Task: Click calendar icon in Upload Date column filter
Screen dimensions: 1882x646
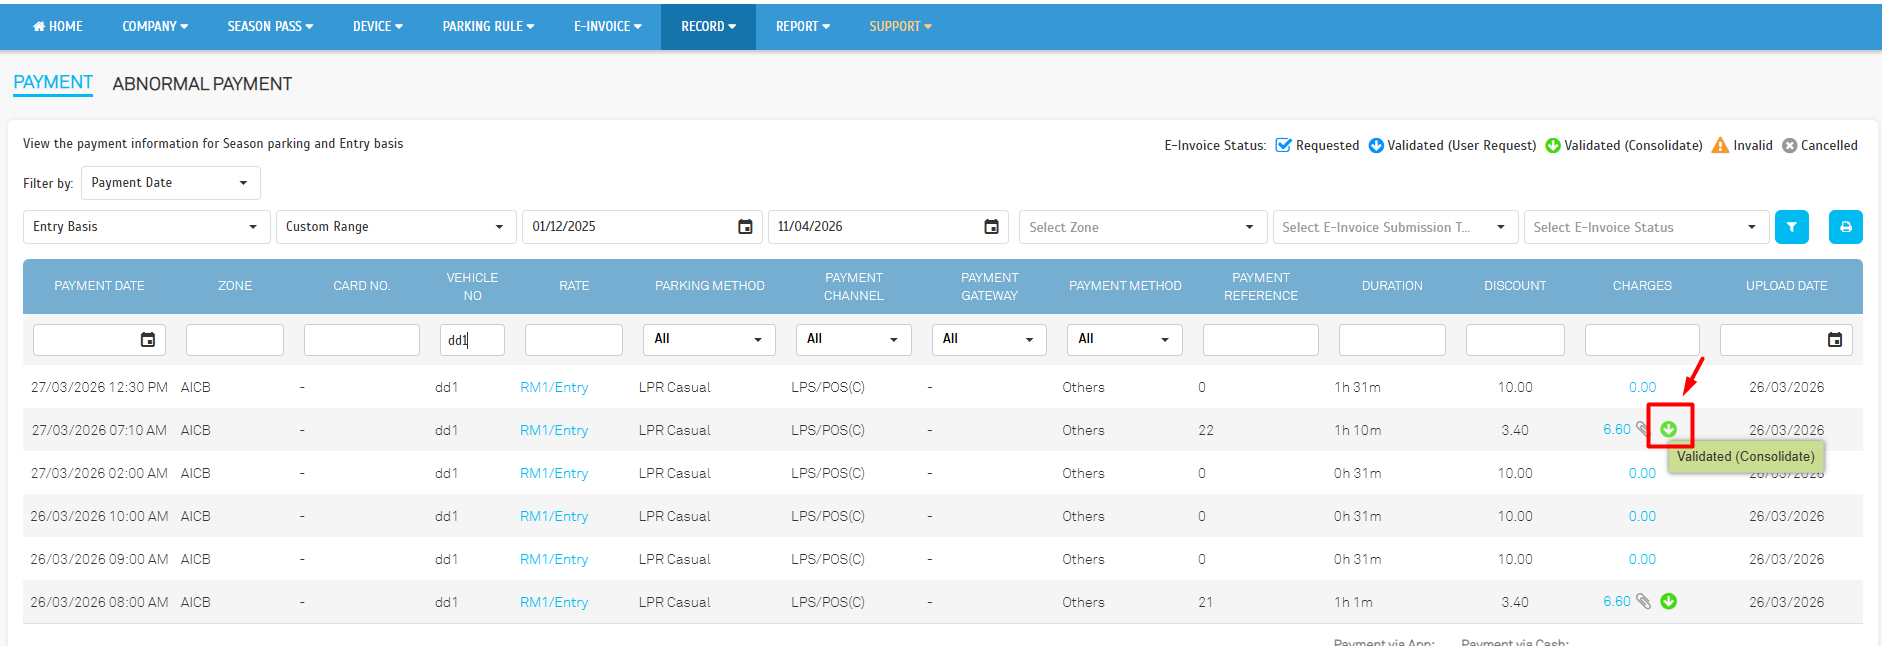Action: (x=1834, y=340)
